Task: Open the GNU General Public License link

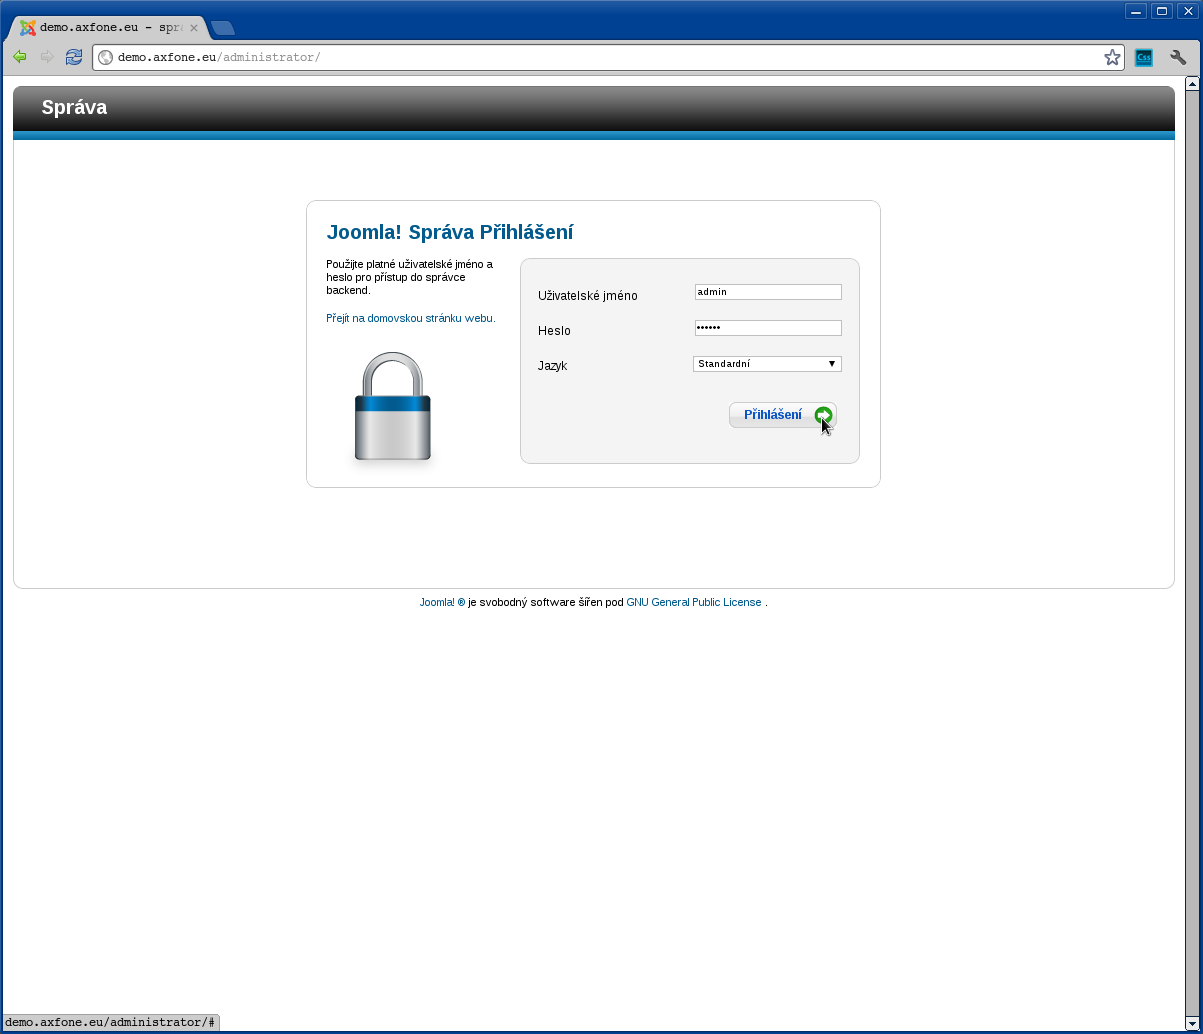Action: coord(694,602)
